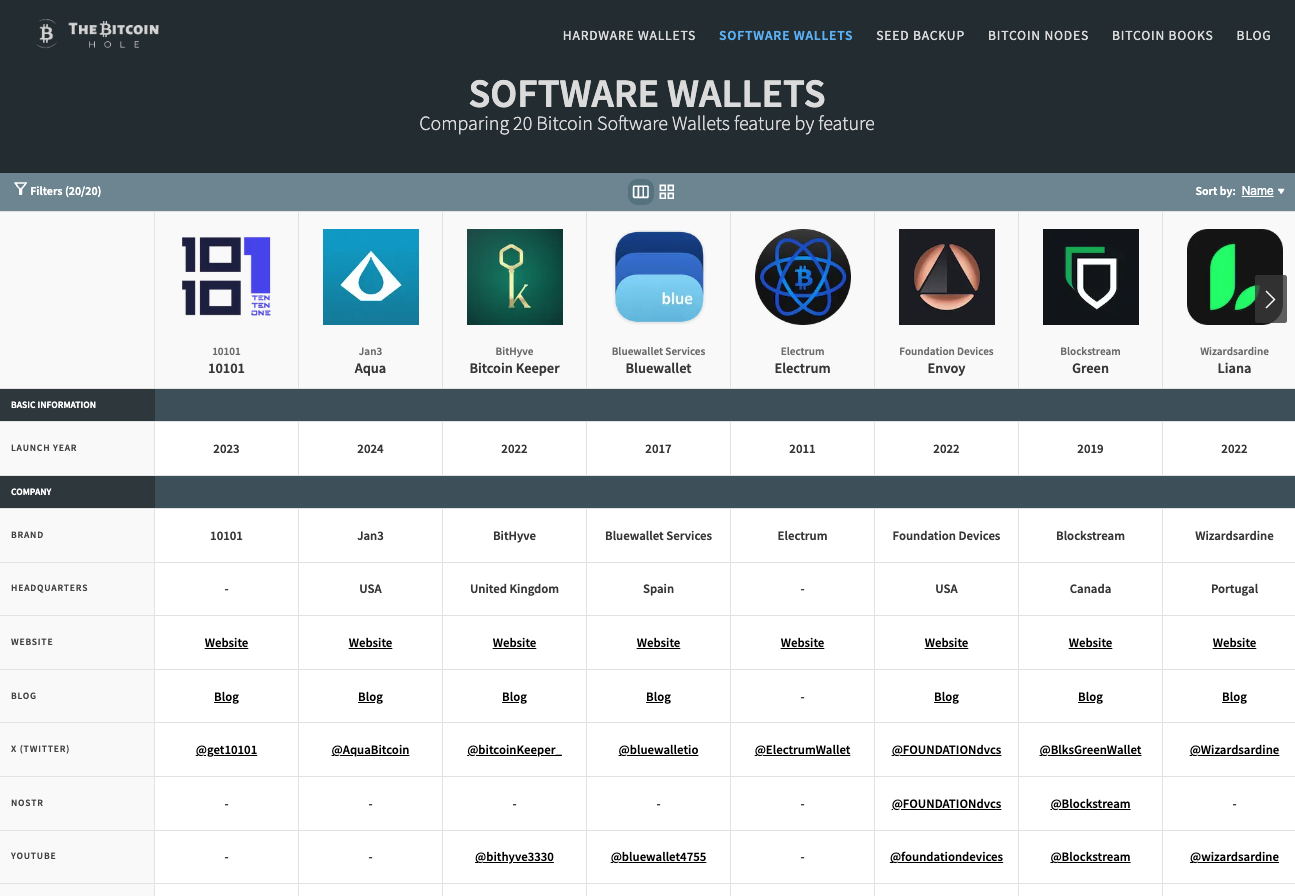Open Seed Backup section
Image resolution: width=1295 pixels, height=896 pixels.
920,35
